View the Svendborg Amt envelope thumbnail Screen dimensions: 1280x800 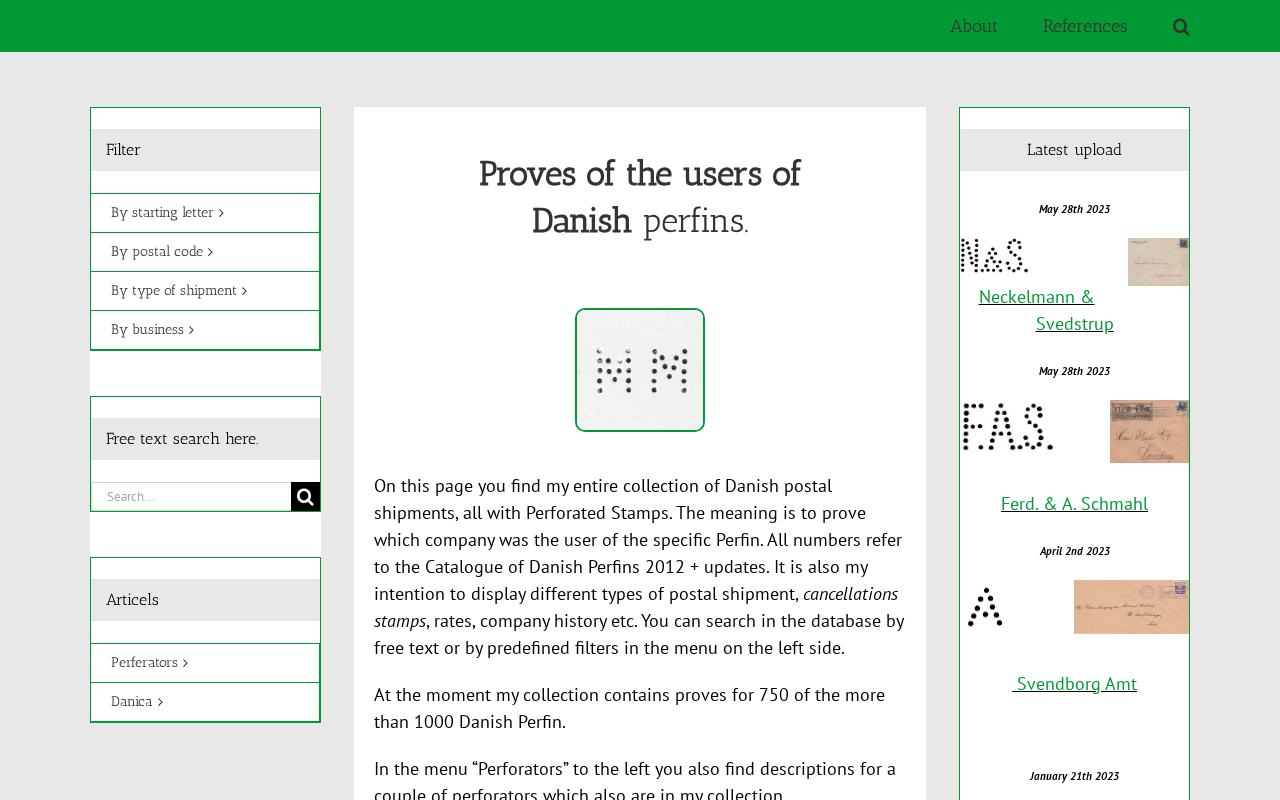click(1131, 607)
